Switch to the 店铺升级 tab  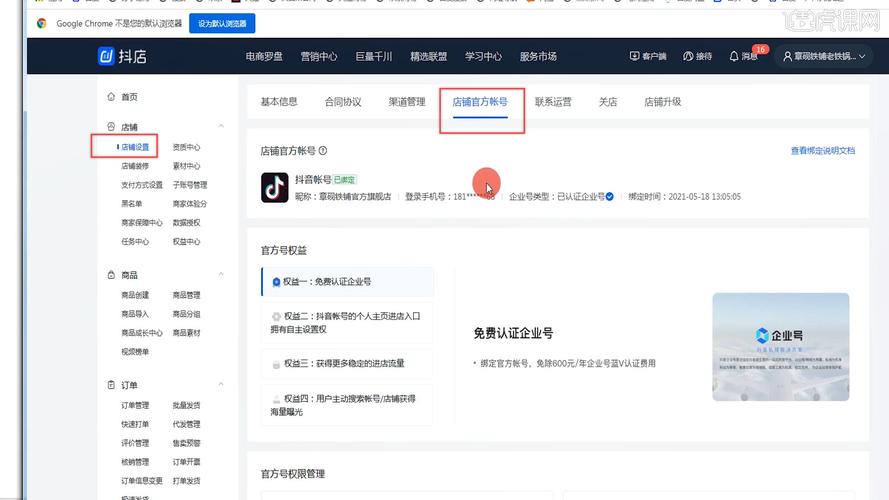tap(663, 101)
